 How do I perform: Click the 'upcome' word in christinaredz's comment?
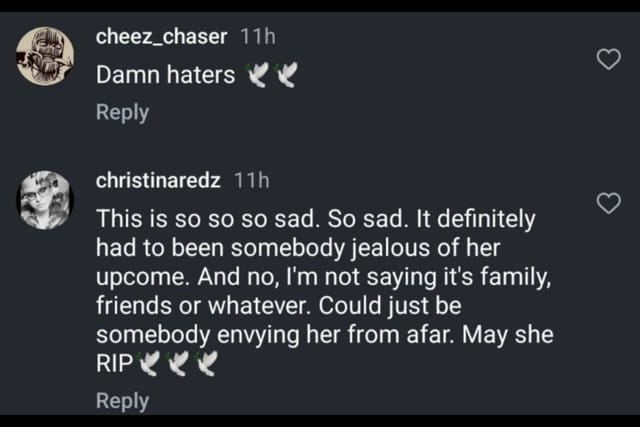pyautogui.click(x=135, y=276)
